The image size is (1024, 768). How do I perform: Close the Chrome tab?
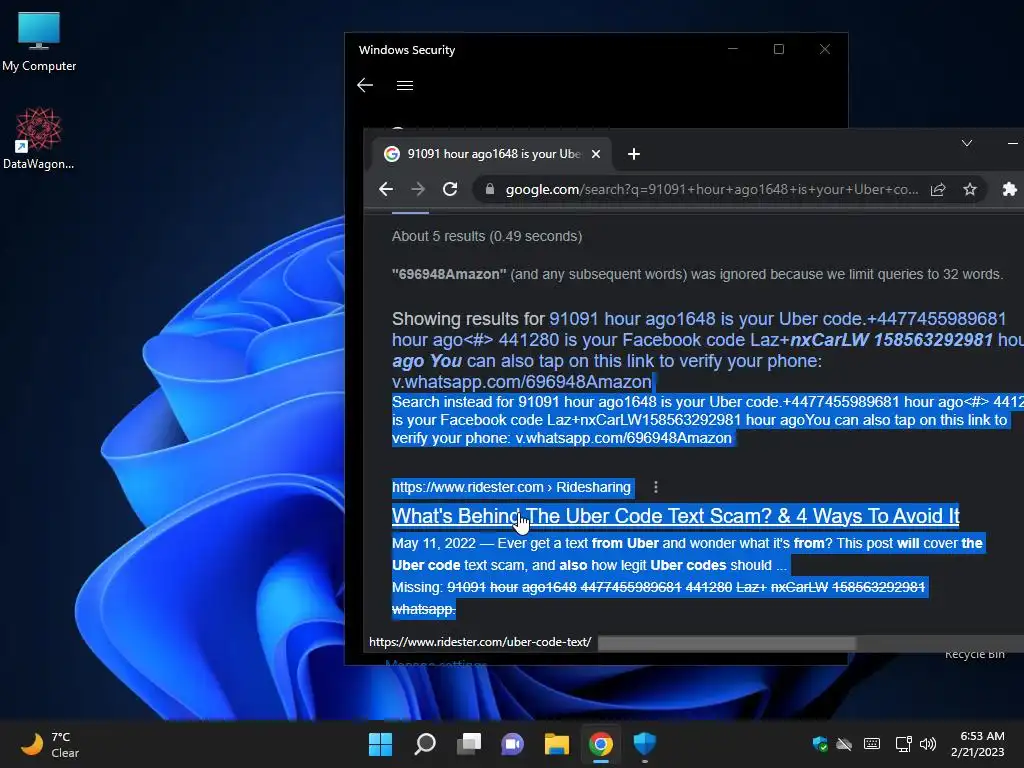click(596, 154)
